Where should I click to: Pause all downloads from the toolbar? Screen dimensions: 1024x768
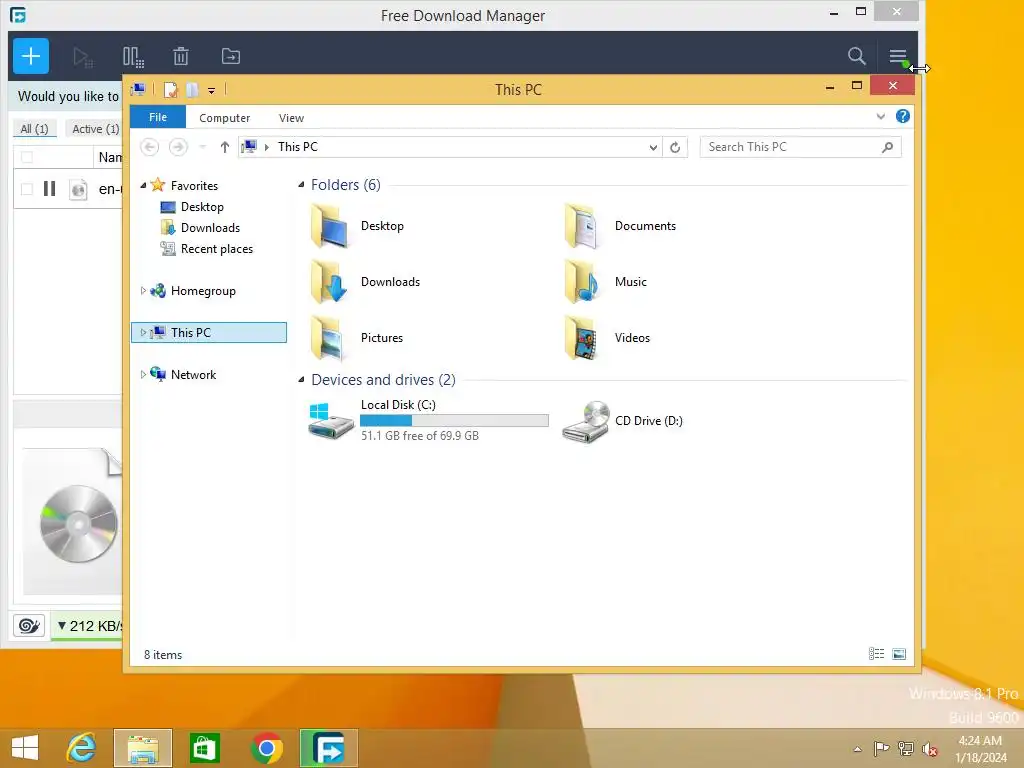click(x=133, y=57)
